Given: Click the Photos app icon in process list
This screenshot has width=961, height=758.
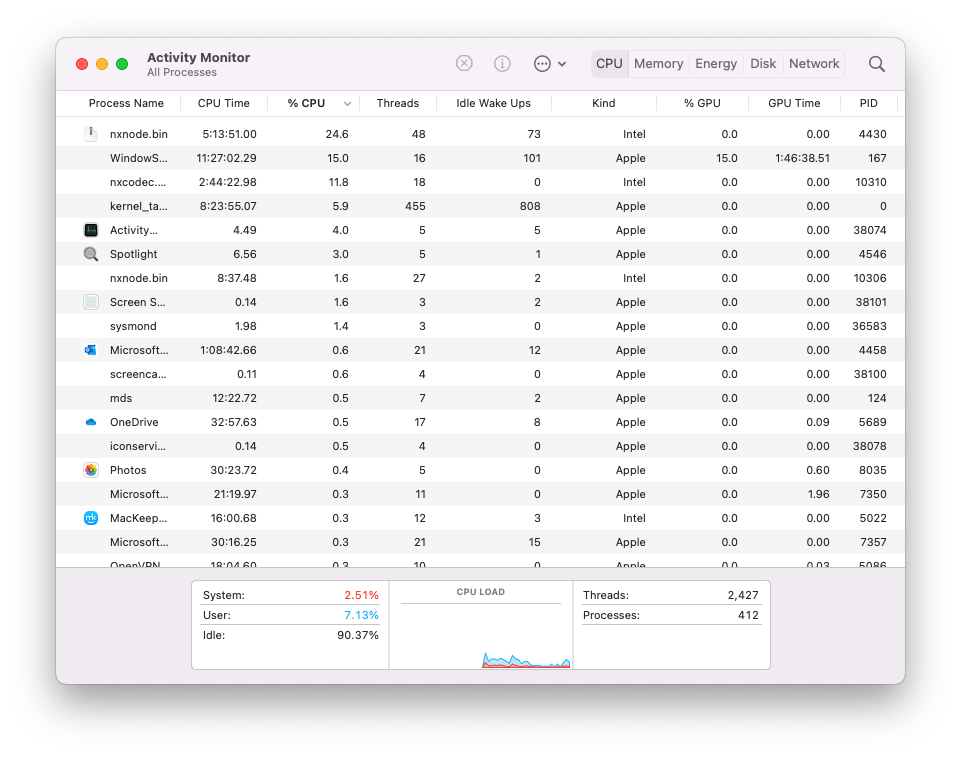Looking at the screenshot, I should (x=91, y=470).
